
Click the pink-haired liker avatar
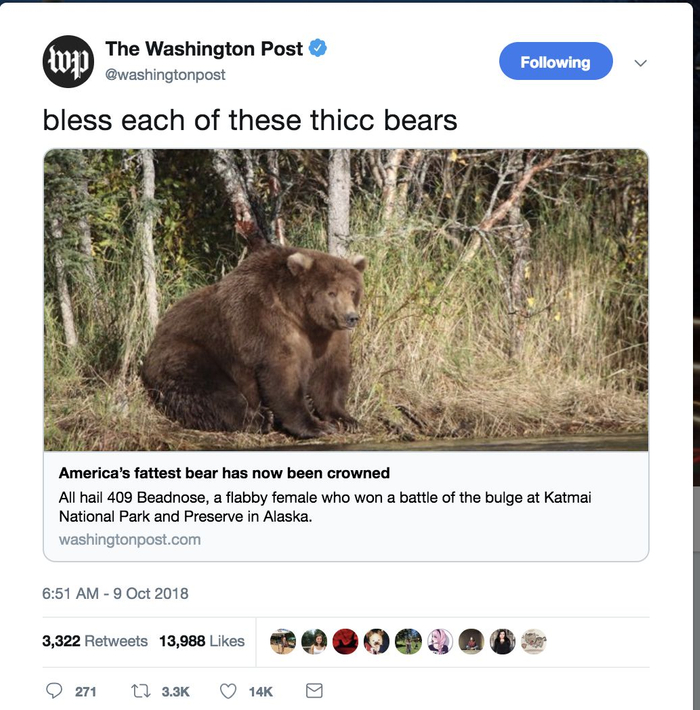pyautogui.click(x=439, y=642)
